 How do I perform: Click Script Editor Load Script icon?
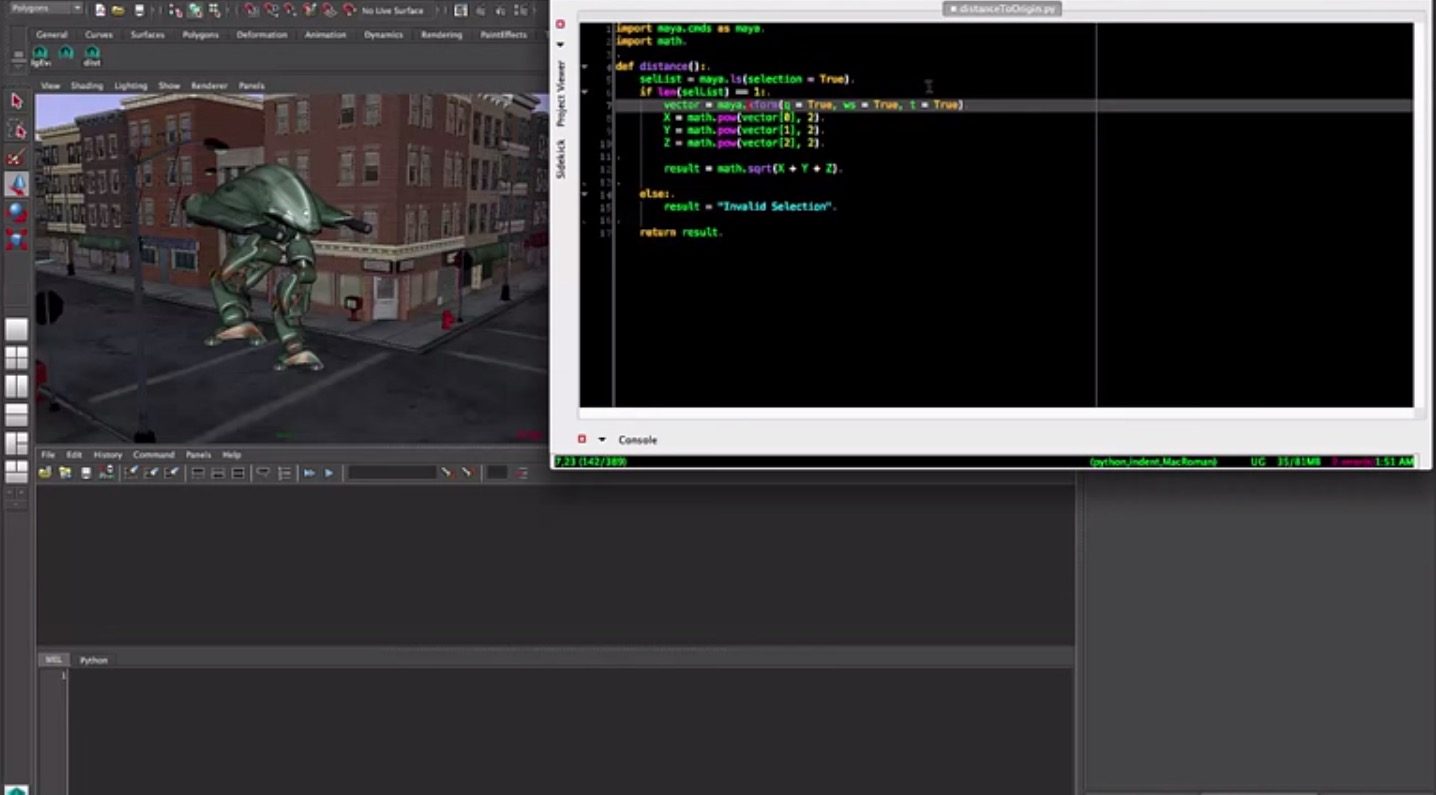pyautogui.click(x=45, y=472)
